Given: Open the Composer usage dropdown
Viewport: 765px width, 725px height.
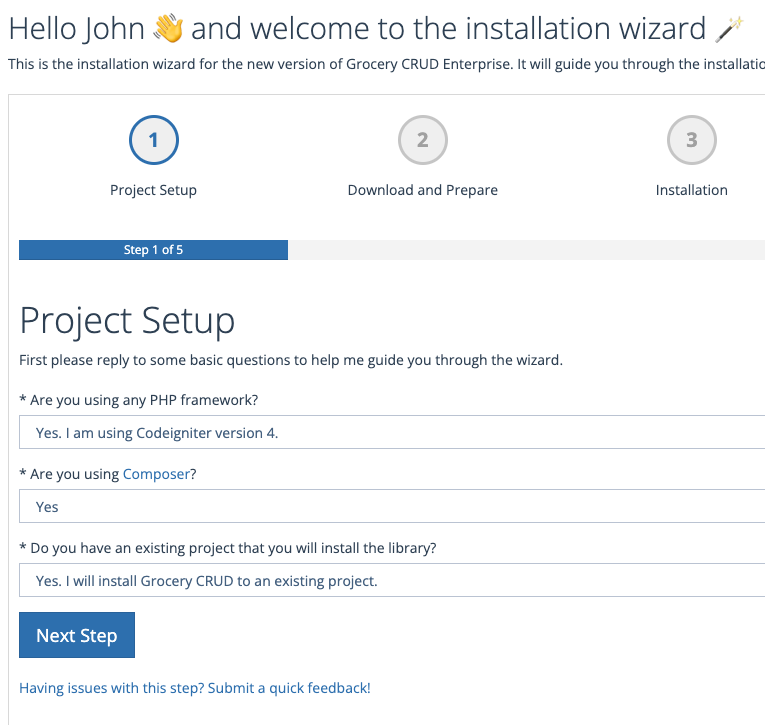Looking at the screenshot, I should click(392, 506).
